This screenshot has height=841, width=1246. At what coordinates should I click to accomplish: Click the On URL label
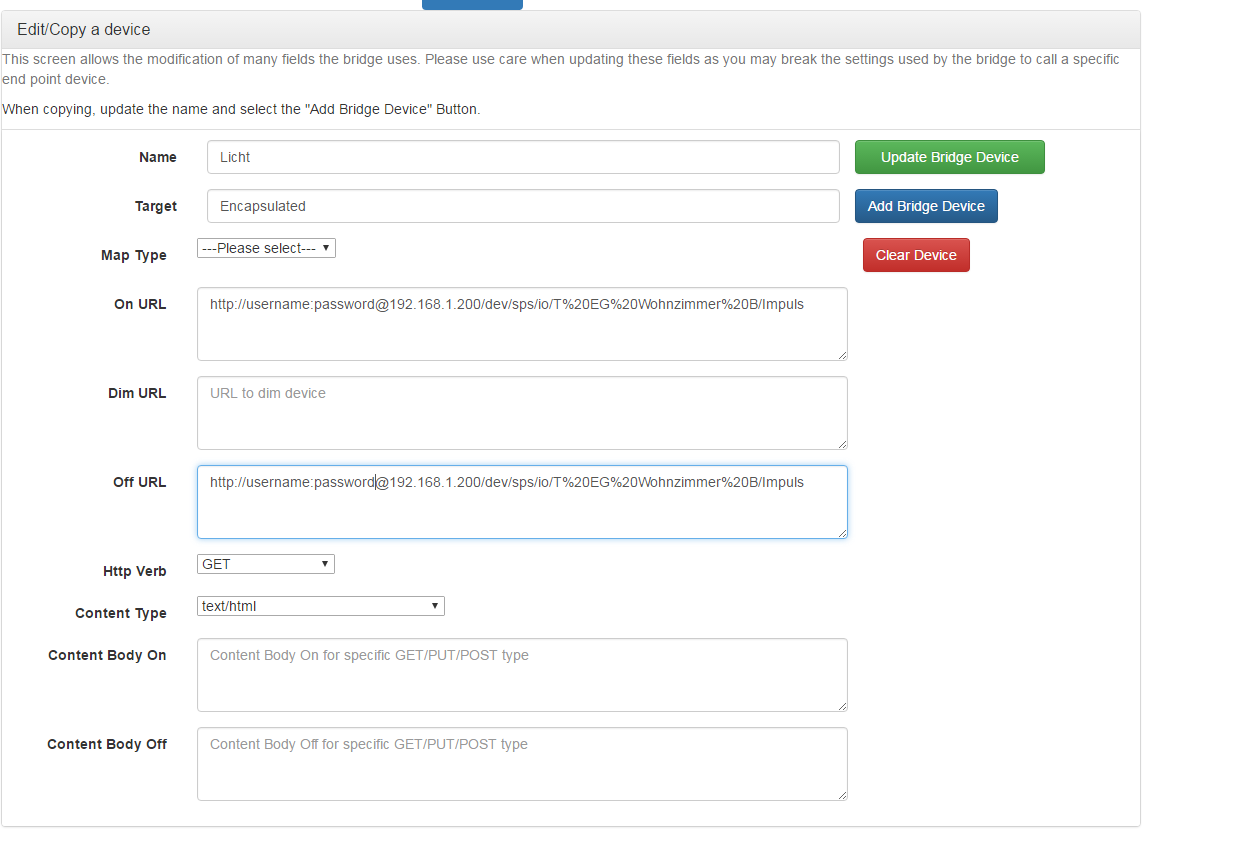[x=140, y=304]
